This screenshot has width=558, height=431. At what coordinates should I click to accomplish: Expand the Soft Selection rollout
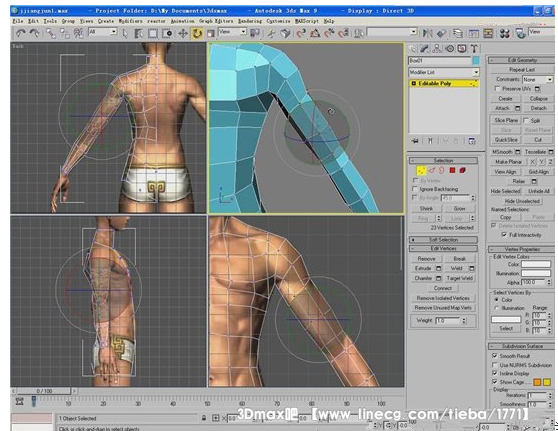[x=443, y=240]
